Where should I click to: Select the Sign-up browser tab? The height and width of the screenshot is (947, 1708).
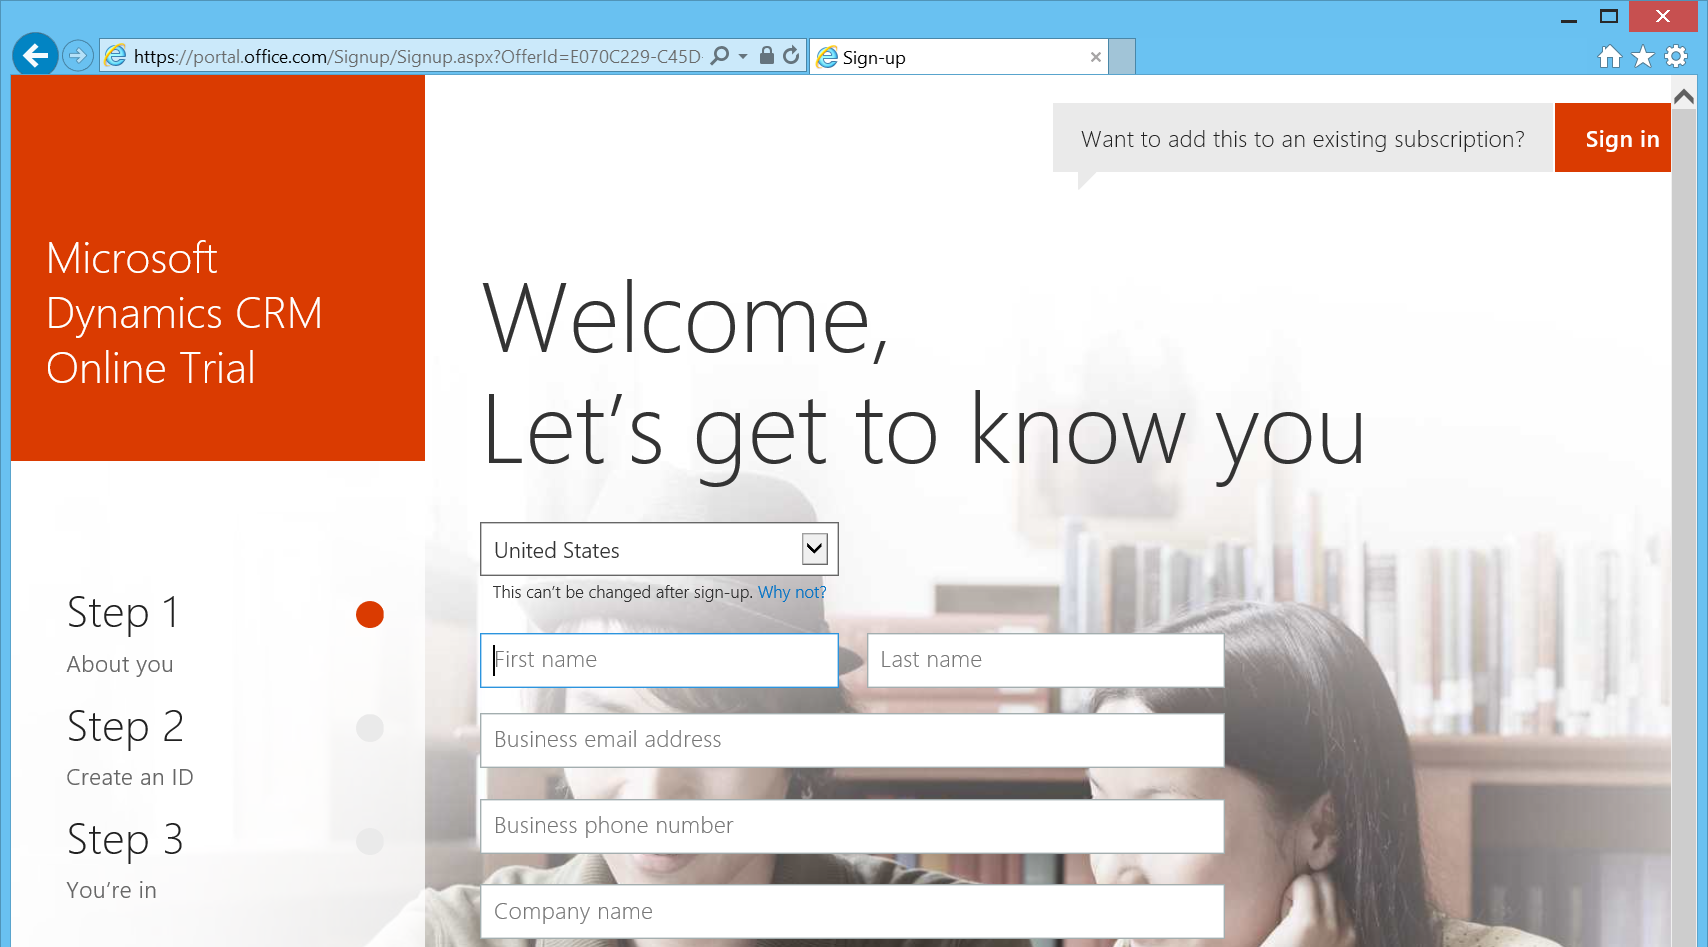[950, 57]
